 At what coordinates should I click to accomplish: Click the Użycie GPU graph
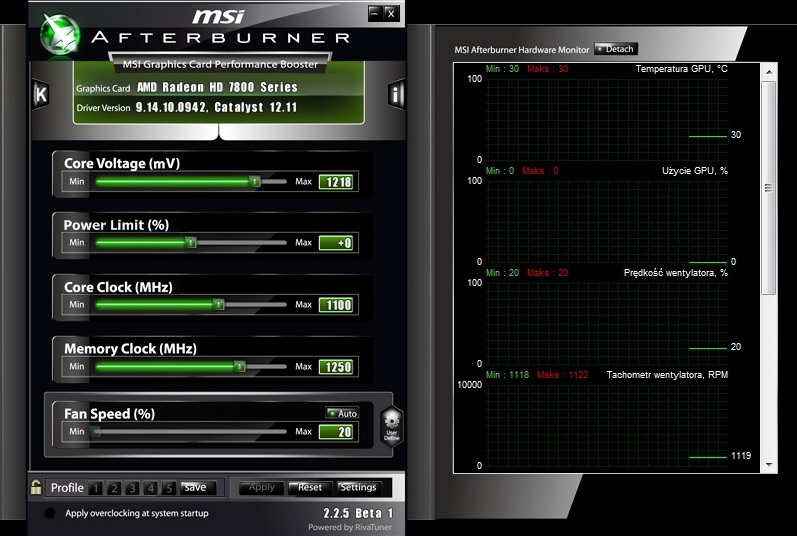607,221
